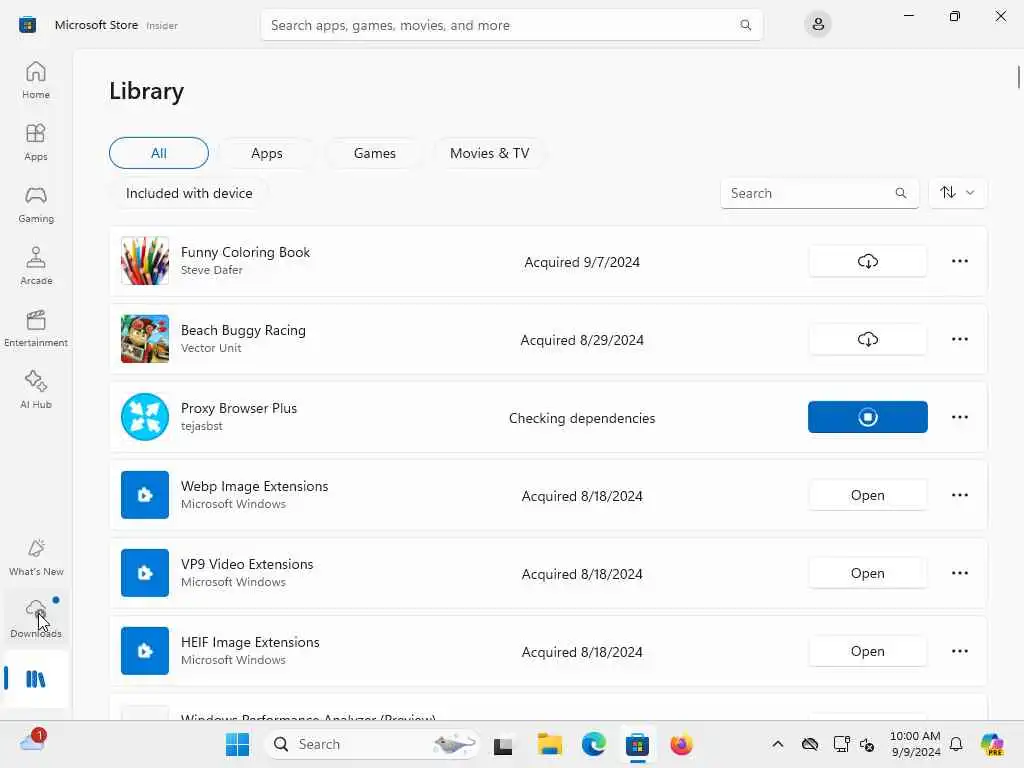Image resolution: width=1024 pixels, height=768 pixels.
Task: Click the magnifier in the top search bar
Action: tap(745, 25)
